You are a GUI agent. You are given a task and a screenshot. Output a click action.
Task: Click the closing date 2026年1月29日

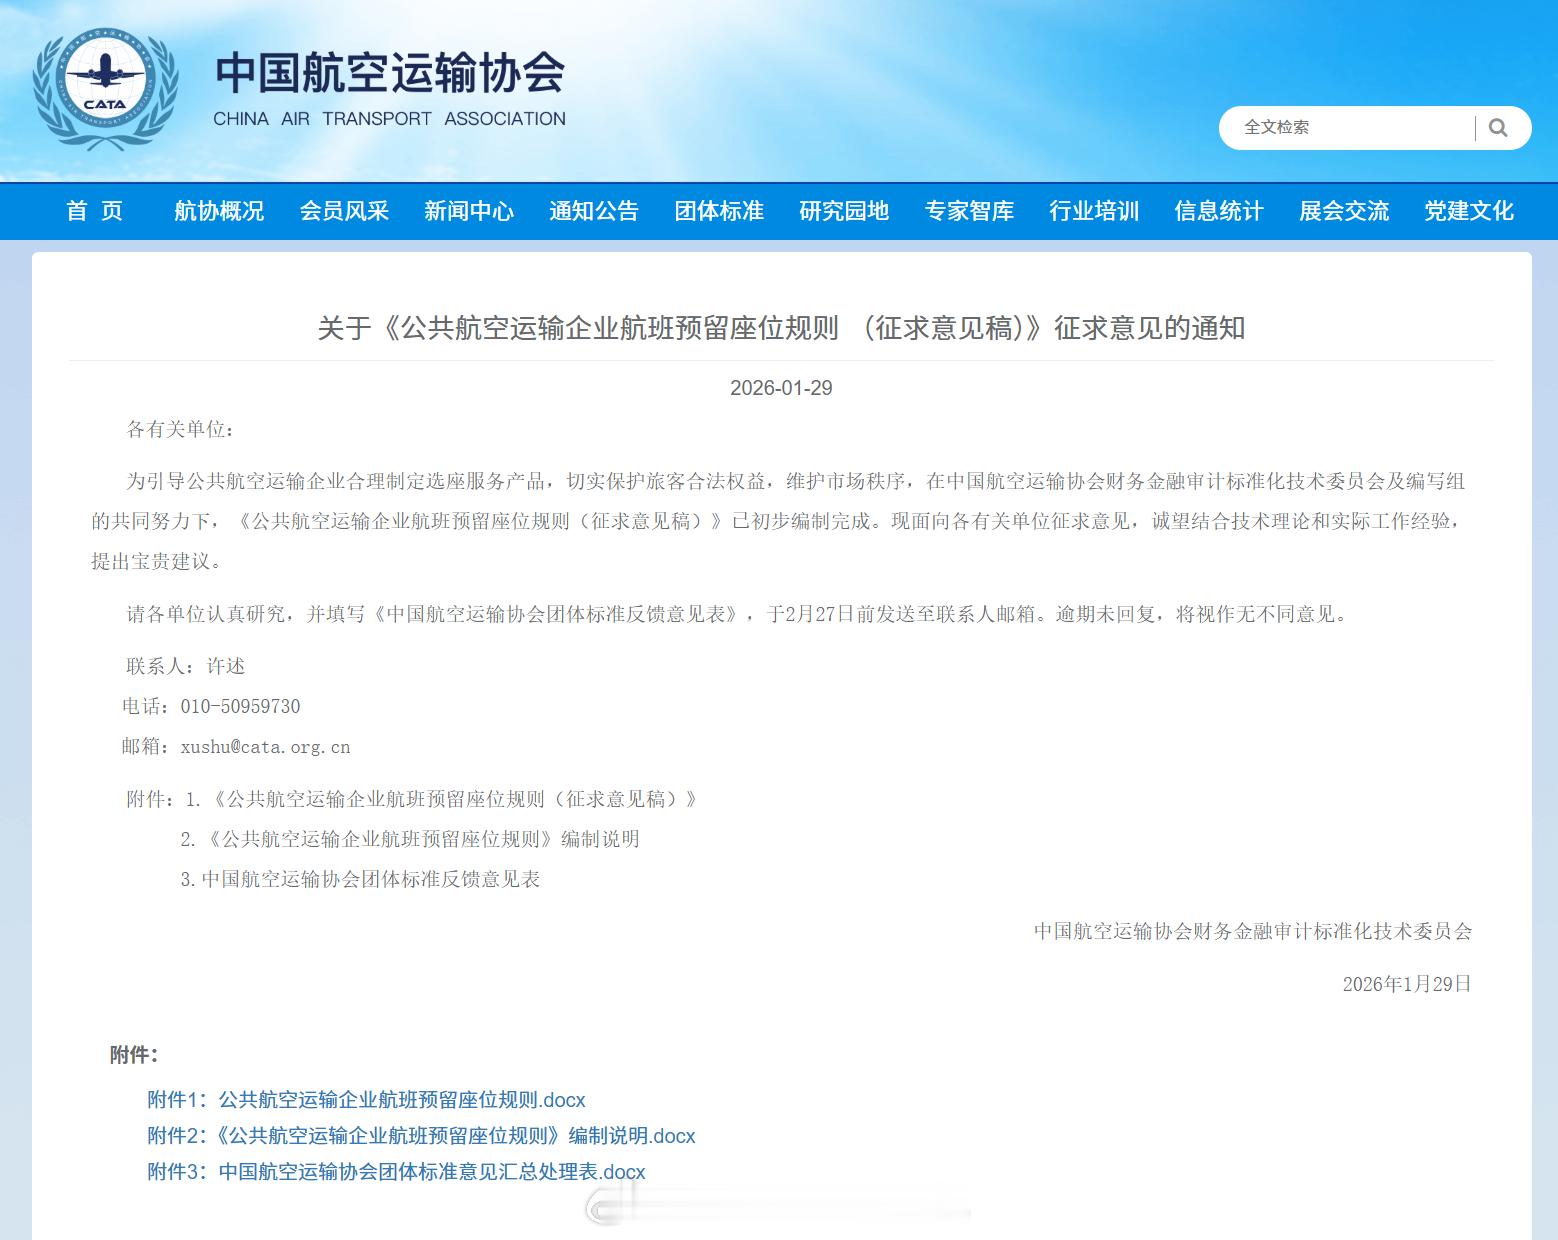[x=1407, y=984]
